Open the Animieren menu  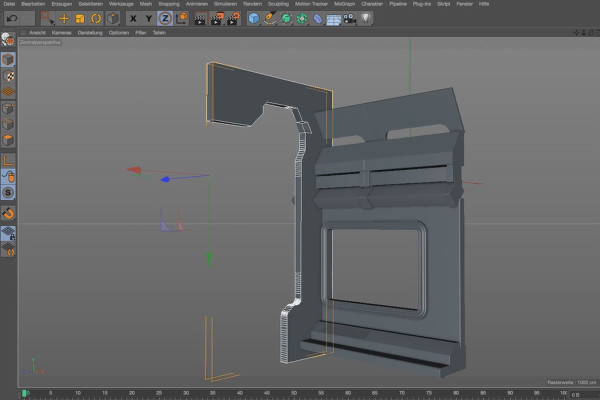[197, 4]
